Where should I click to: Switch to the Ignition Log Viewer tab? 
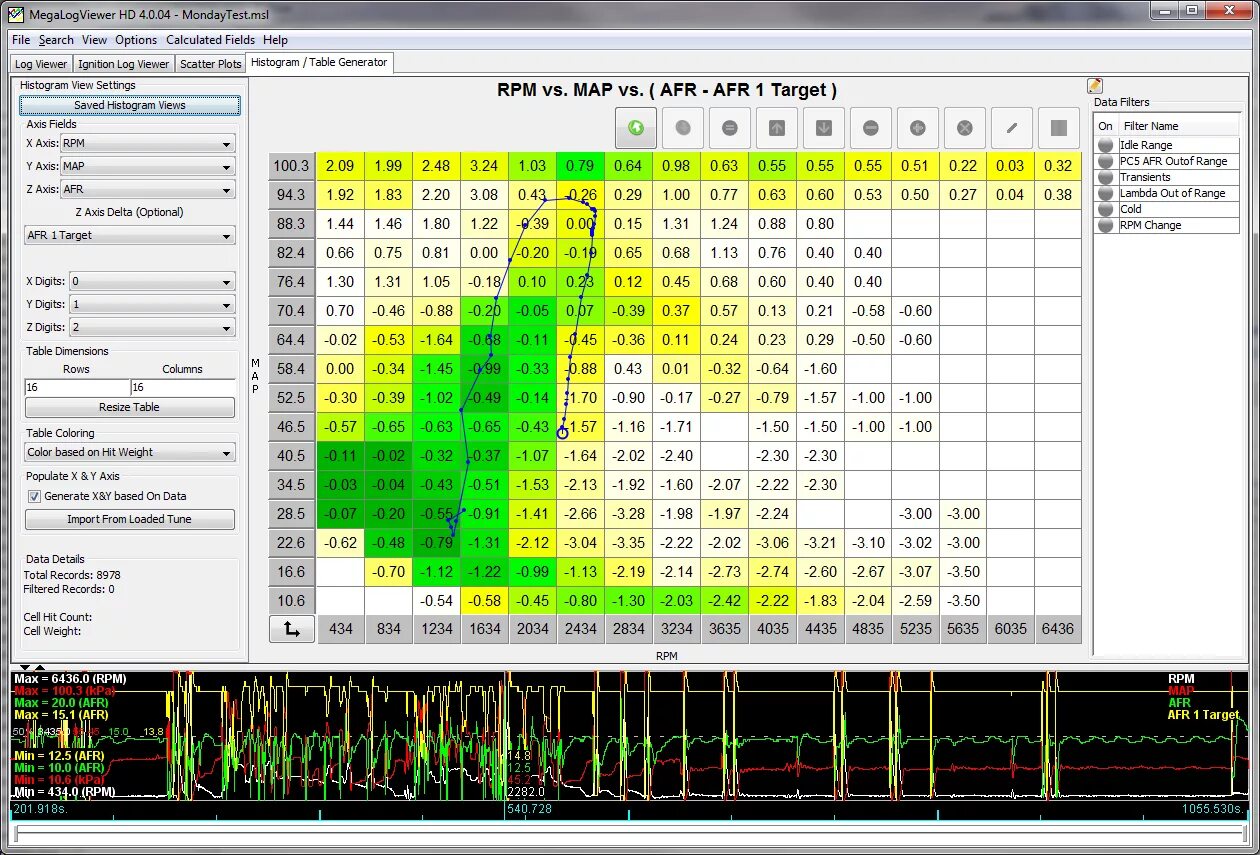tap(124, 64)
